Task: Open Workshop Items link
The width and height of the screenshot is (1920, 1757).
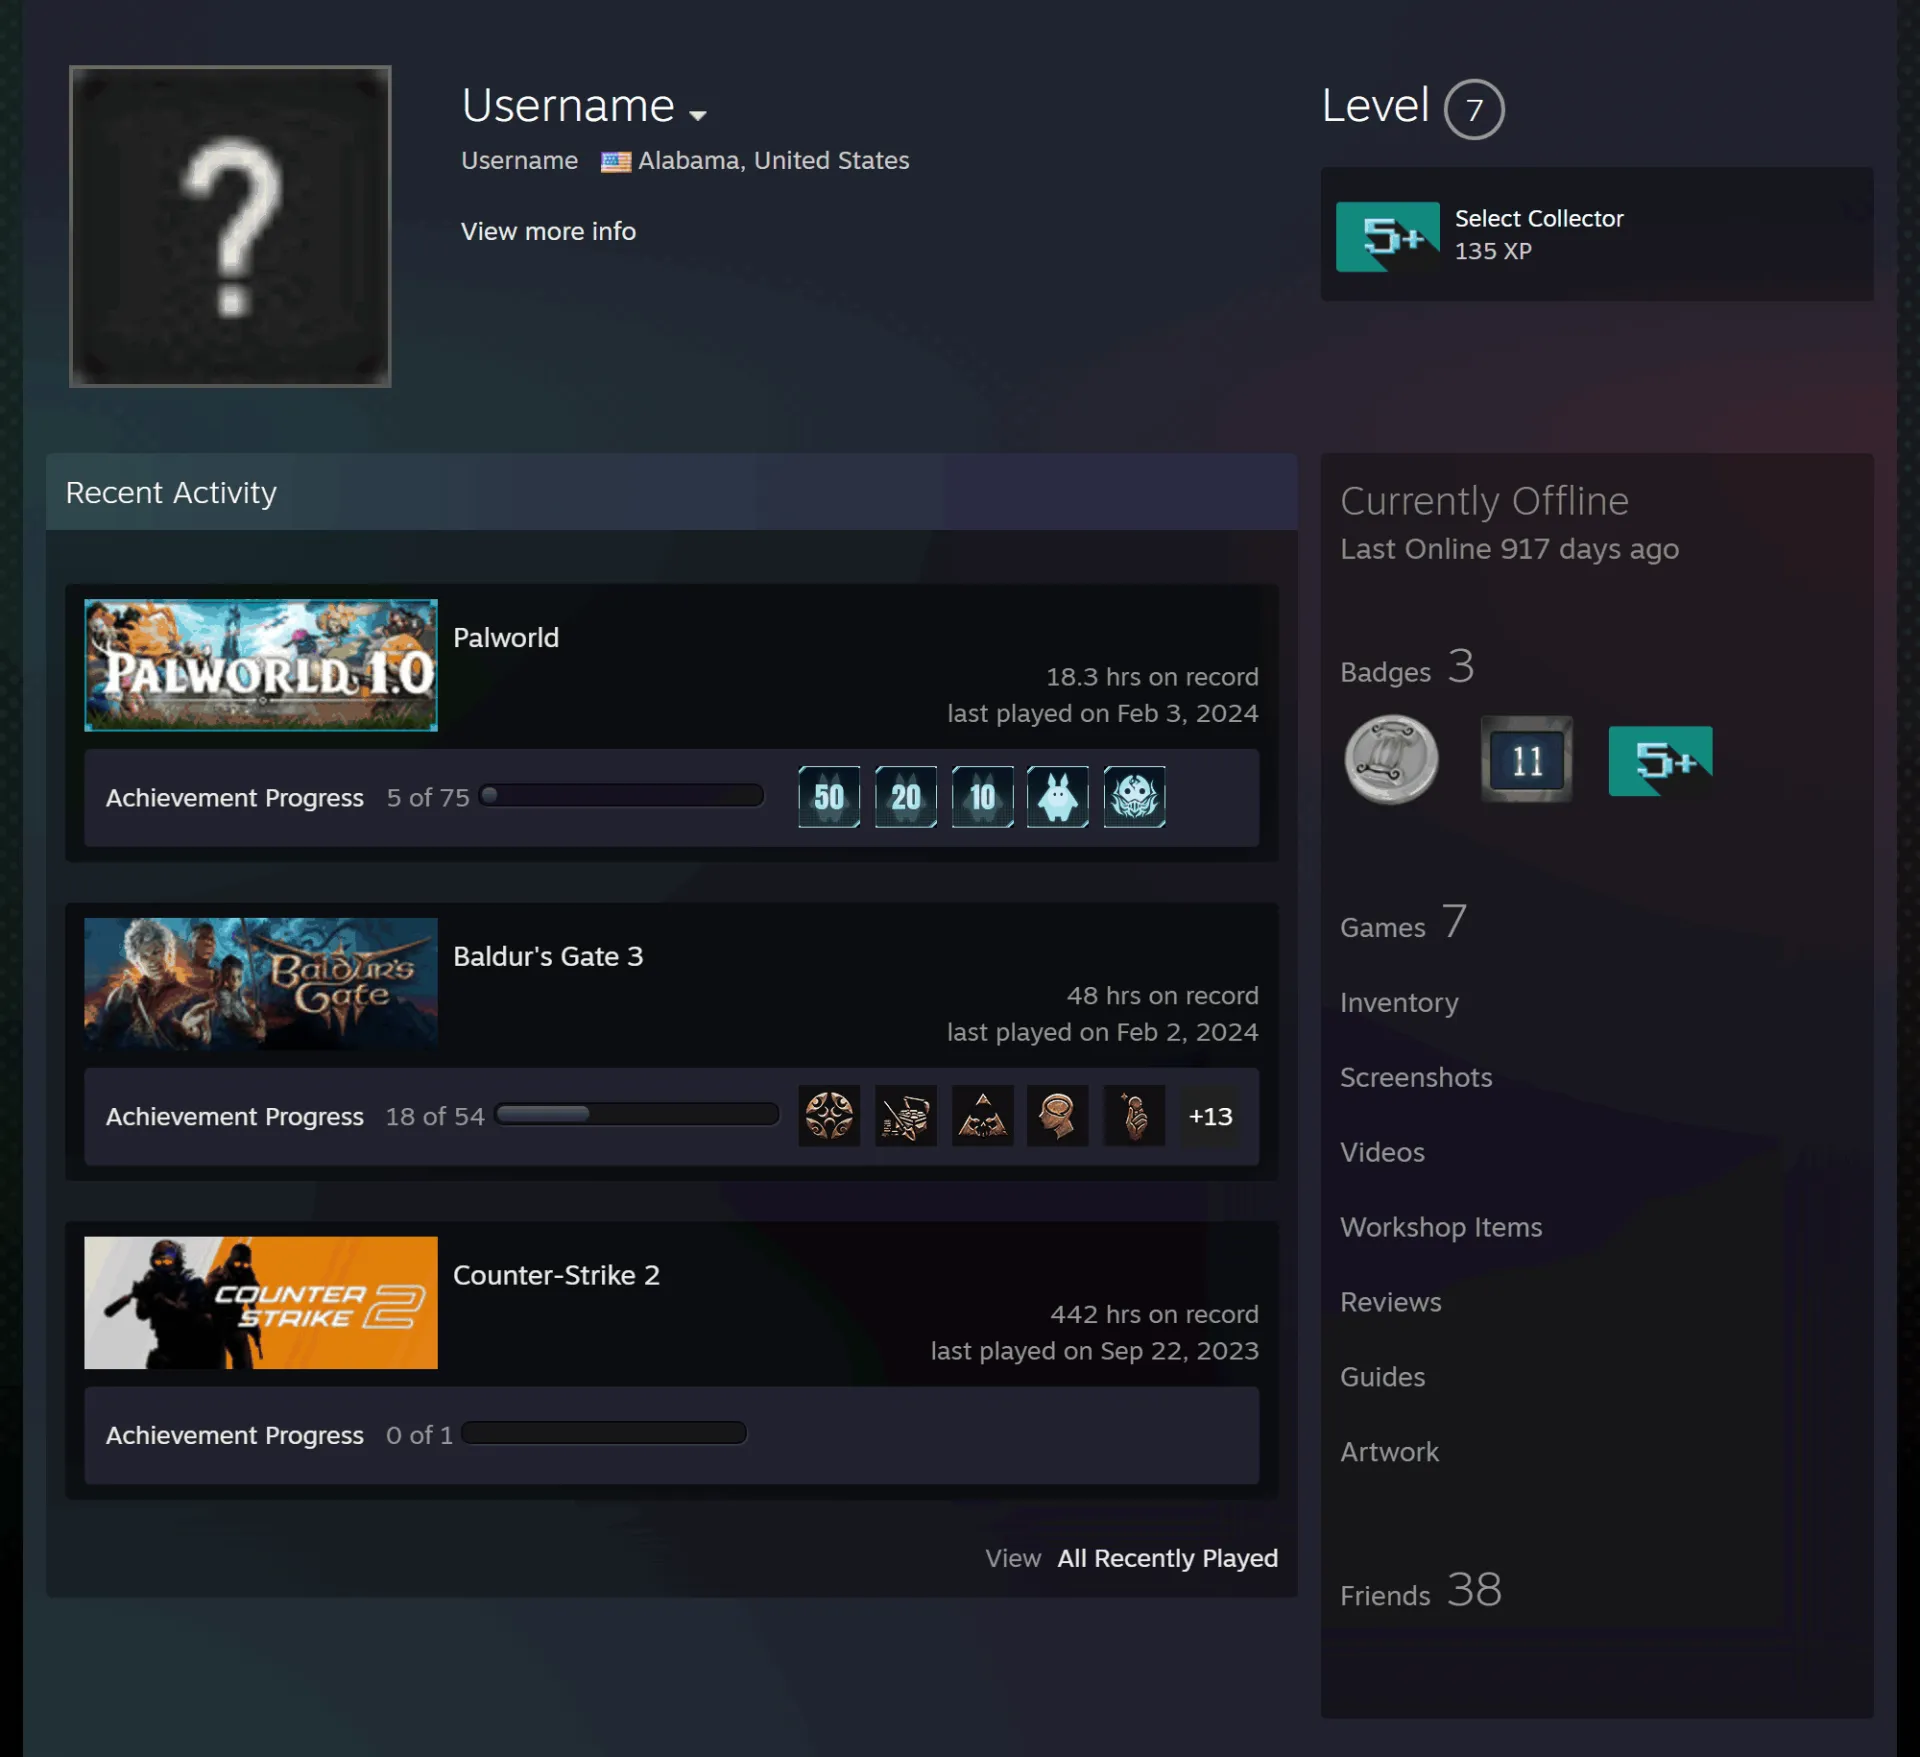Action: point(1441,1227)
